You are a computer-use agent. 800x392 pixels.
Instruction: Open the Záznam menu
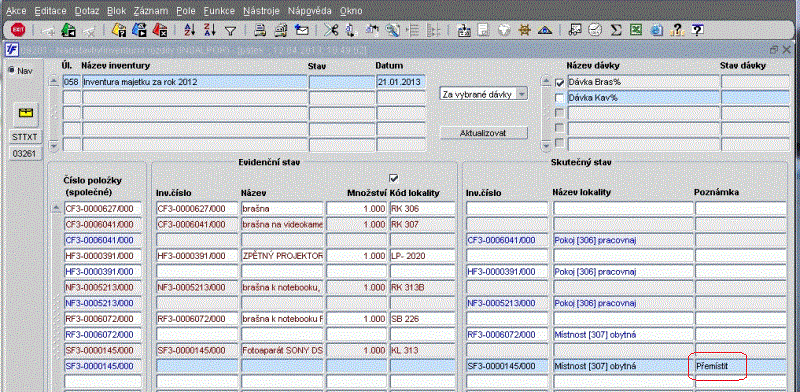tap(151, 11)
